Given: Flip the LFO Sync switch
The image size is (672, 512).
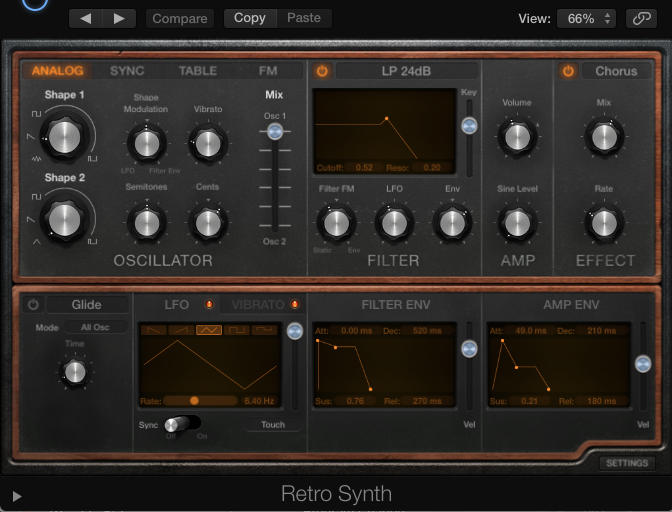Looking at the screenshot, I should click(183, 424).
